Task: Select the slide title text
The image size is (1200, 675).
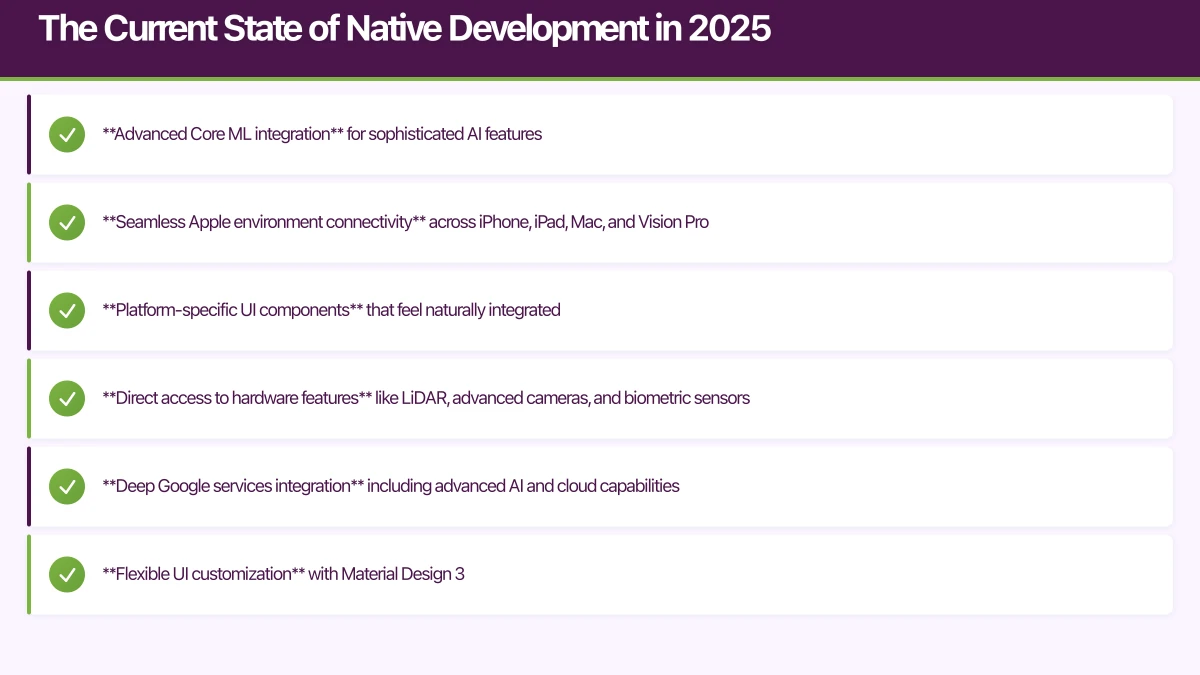Action: (405, 29)
